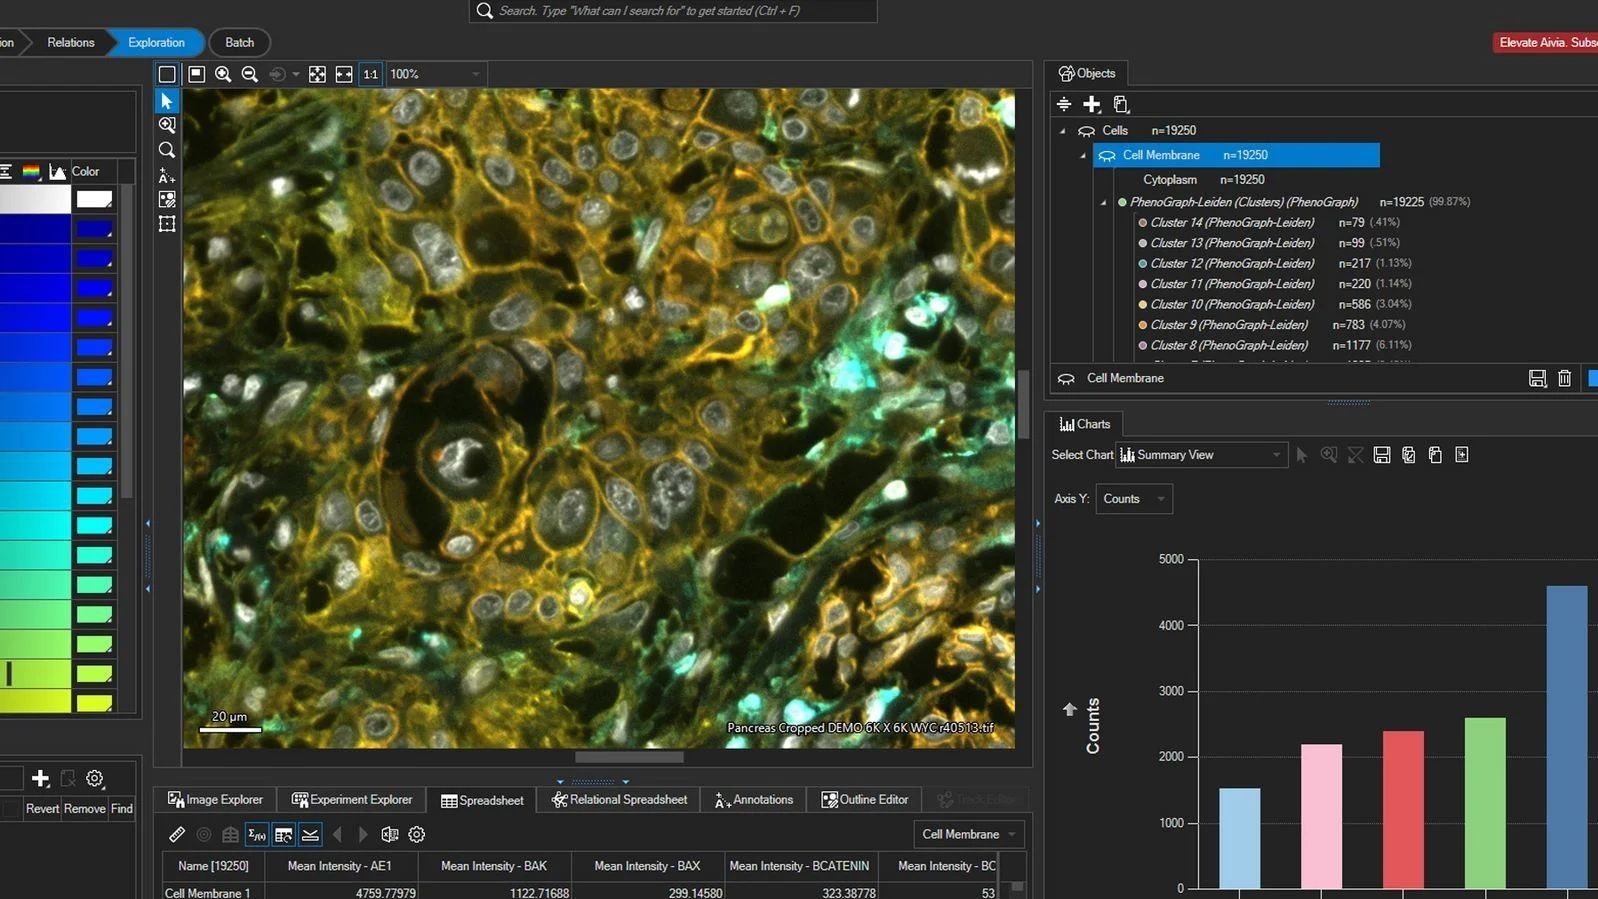
Task: Open spreadsheet settings gear
Action: (417, 834)
